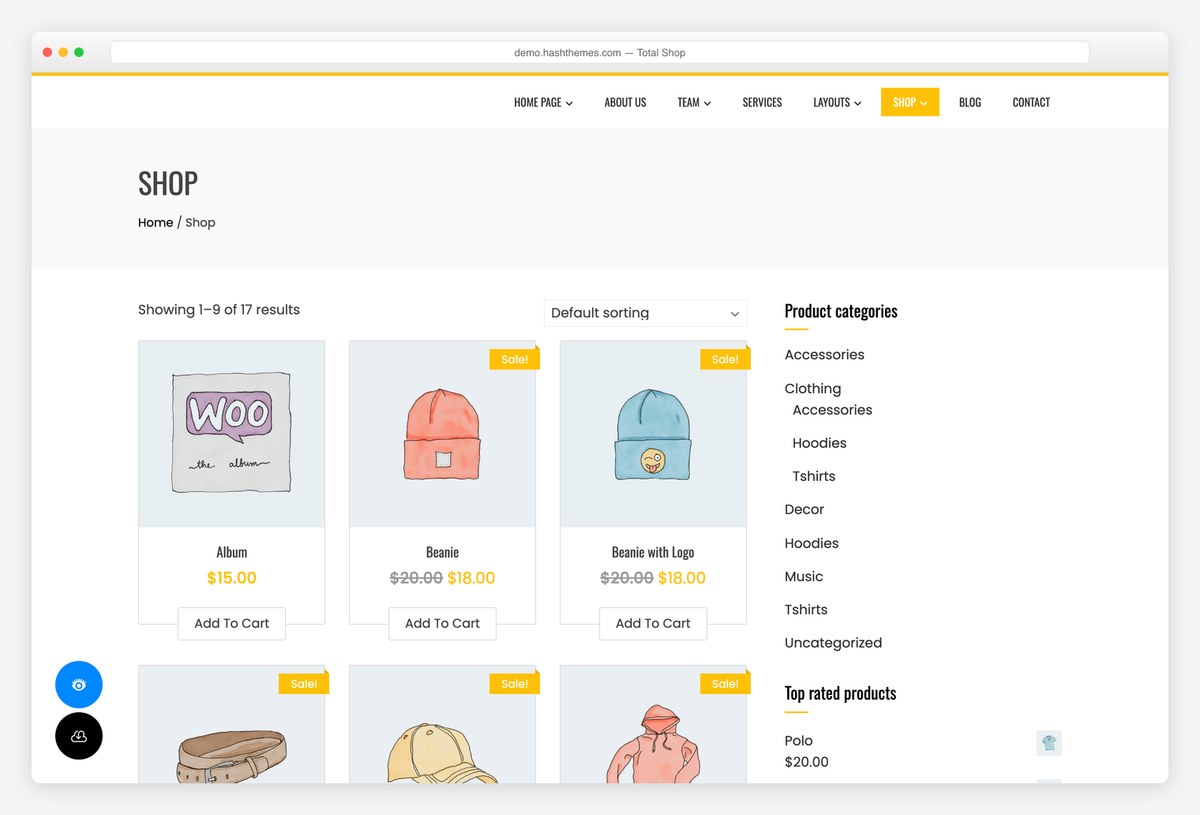1200x815 pixels.
Task: Select Tshirts under Clothing
Action: 814,476
